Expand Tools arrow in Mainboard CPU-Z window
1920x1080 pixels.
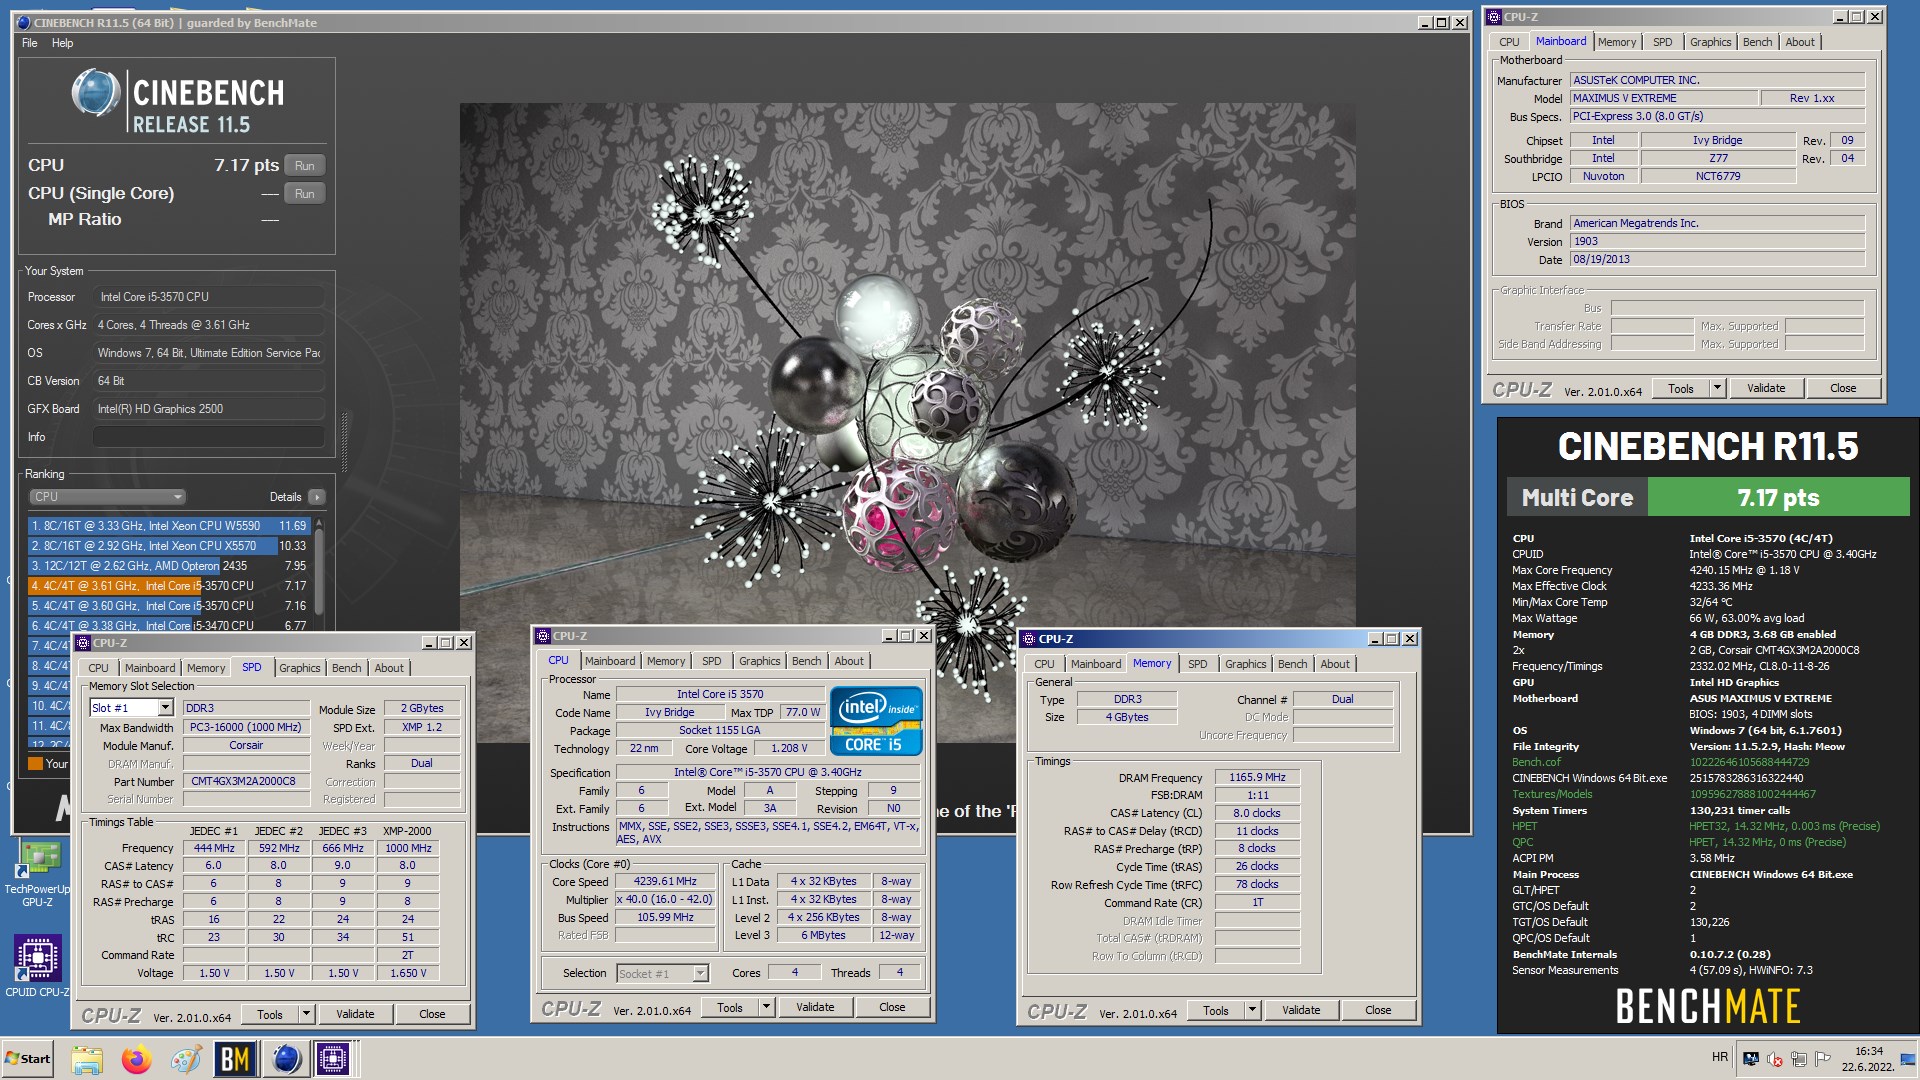[x=1718, y=388]
